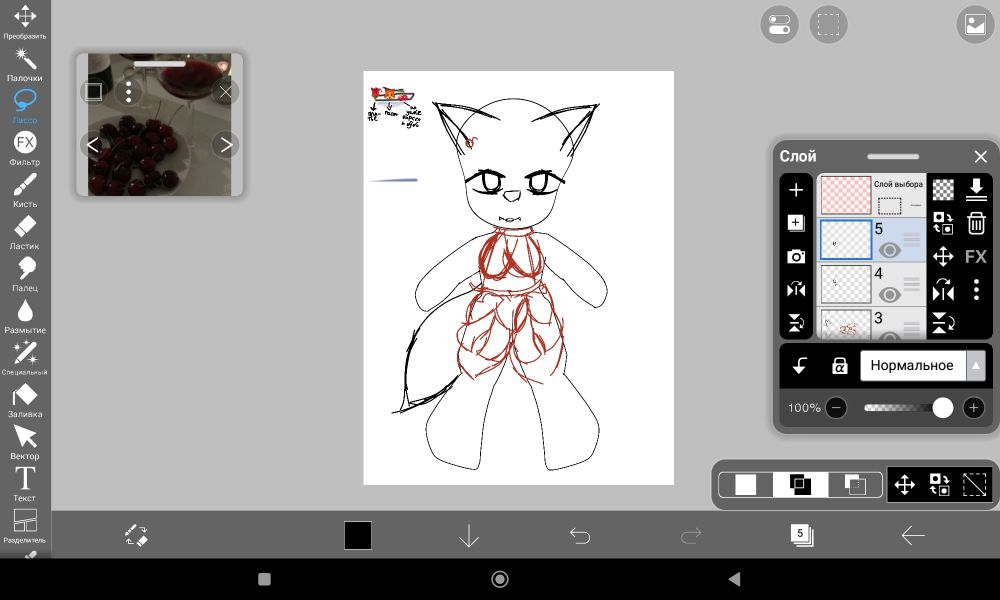The width and height of the screenshot is (1000, 600).
Task: Show next reference image
Action: tap(226, 145)
